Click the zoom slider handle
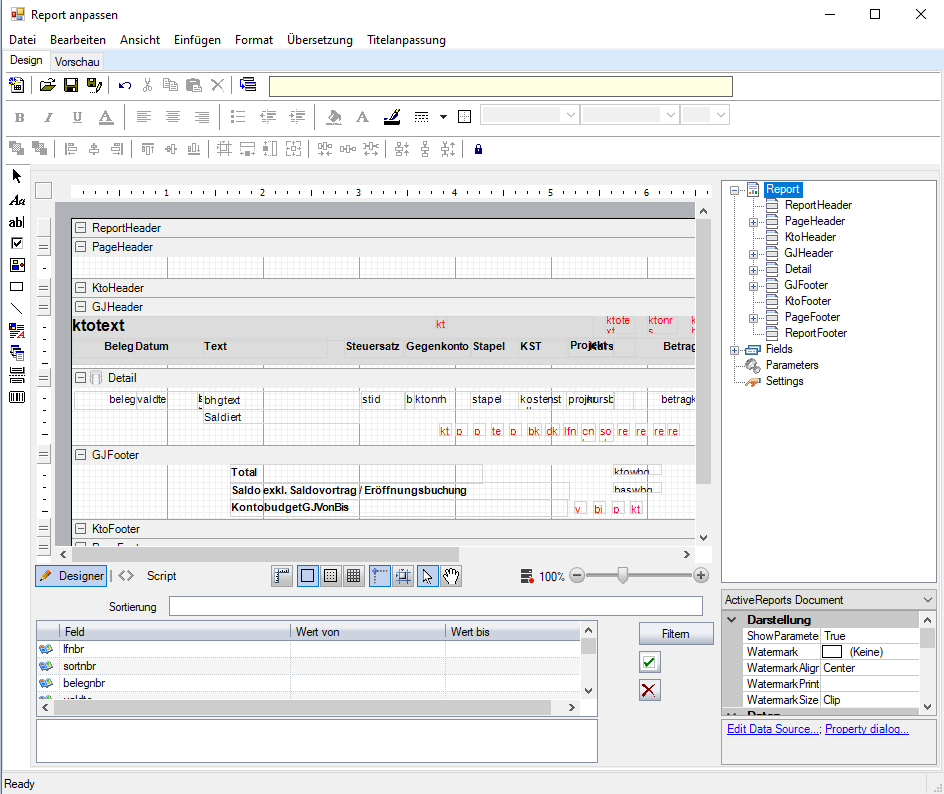Viewport: 944px width, 794px height. [623, 575]
